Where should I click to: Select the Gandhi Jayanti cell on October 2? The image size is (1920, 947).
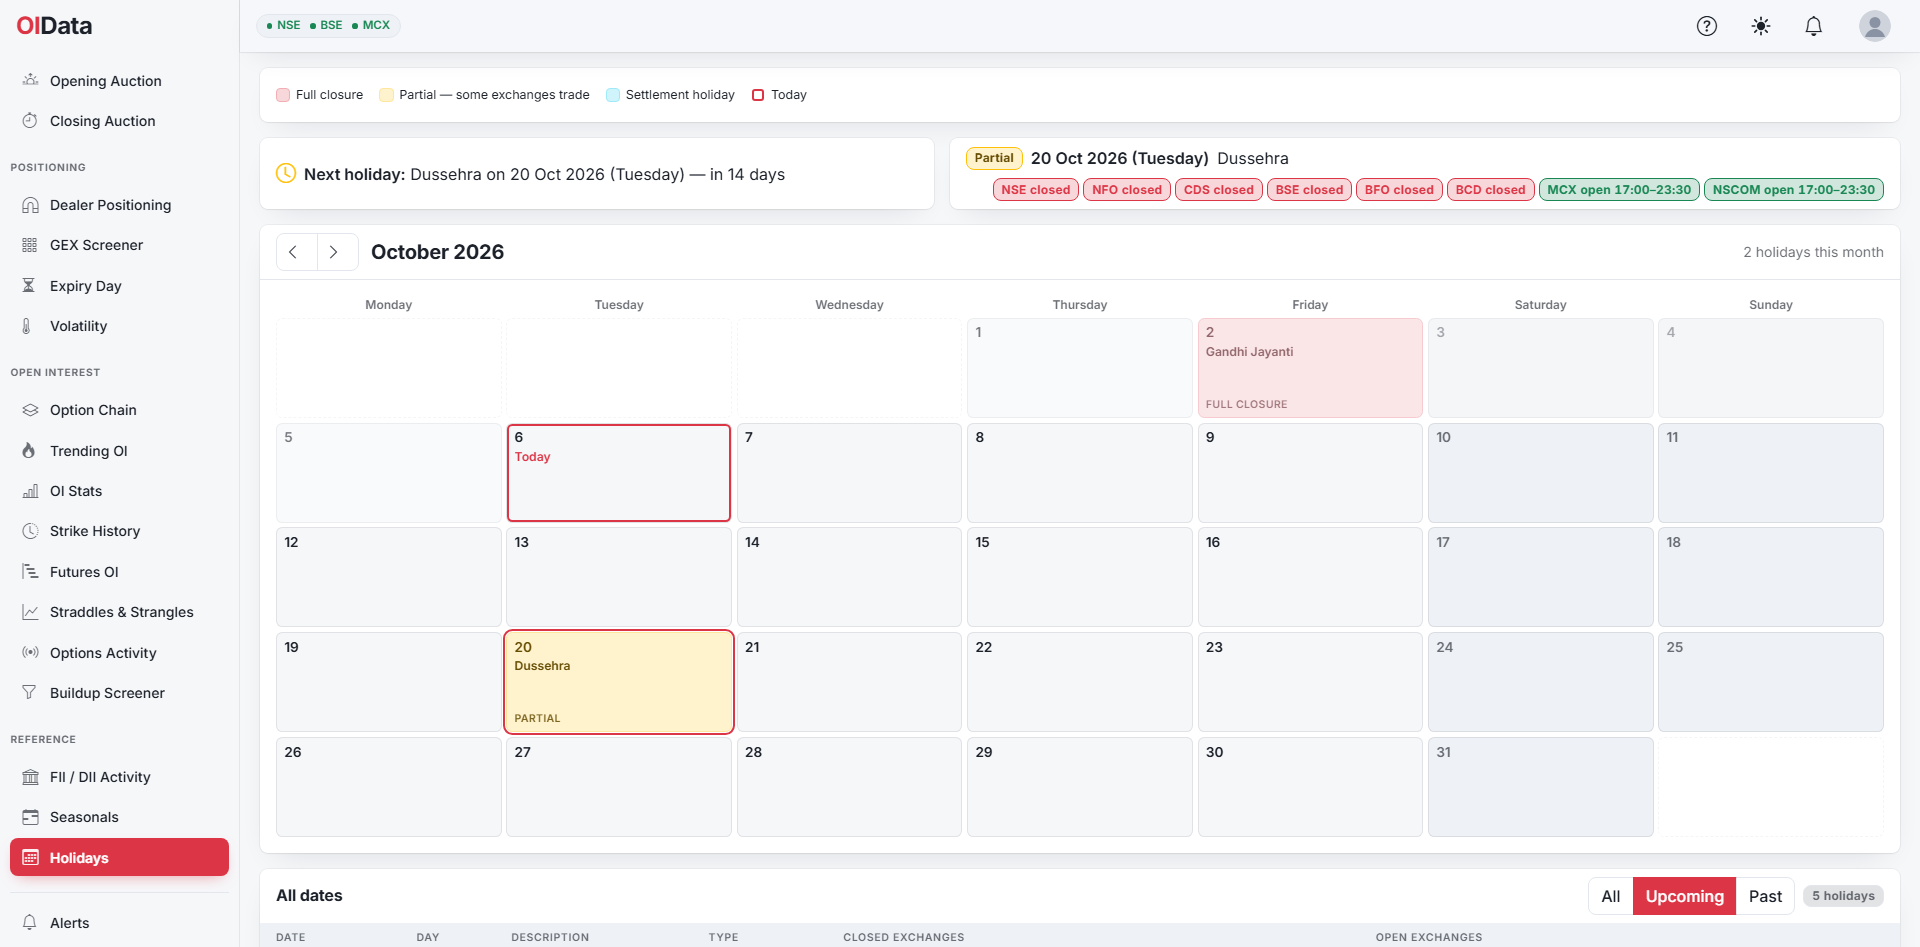[x=1310, y=367]
